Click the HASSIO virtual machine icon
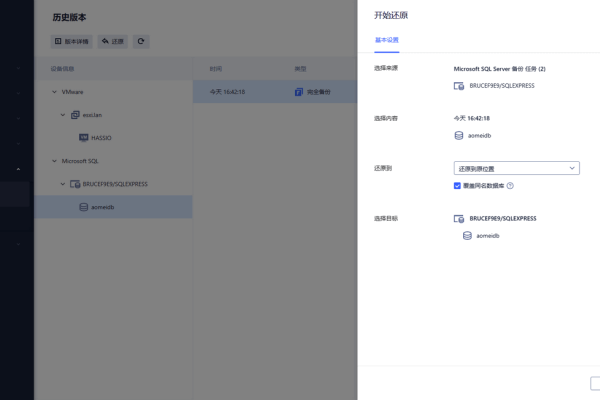This screenshot has width=600, height=400. 84,137
